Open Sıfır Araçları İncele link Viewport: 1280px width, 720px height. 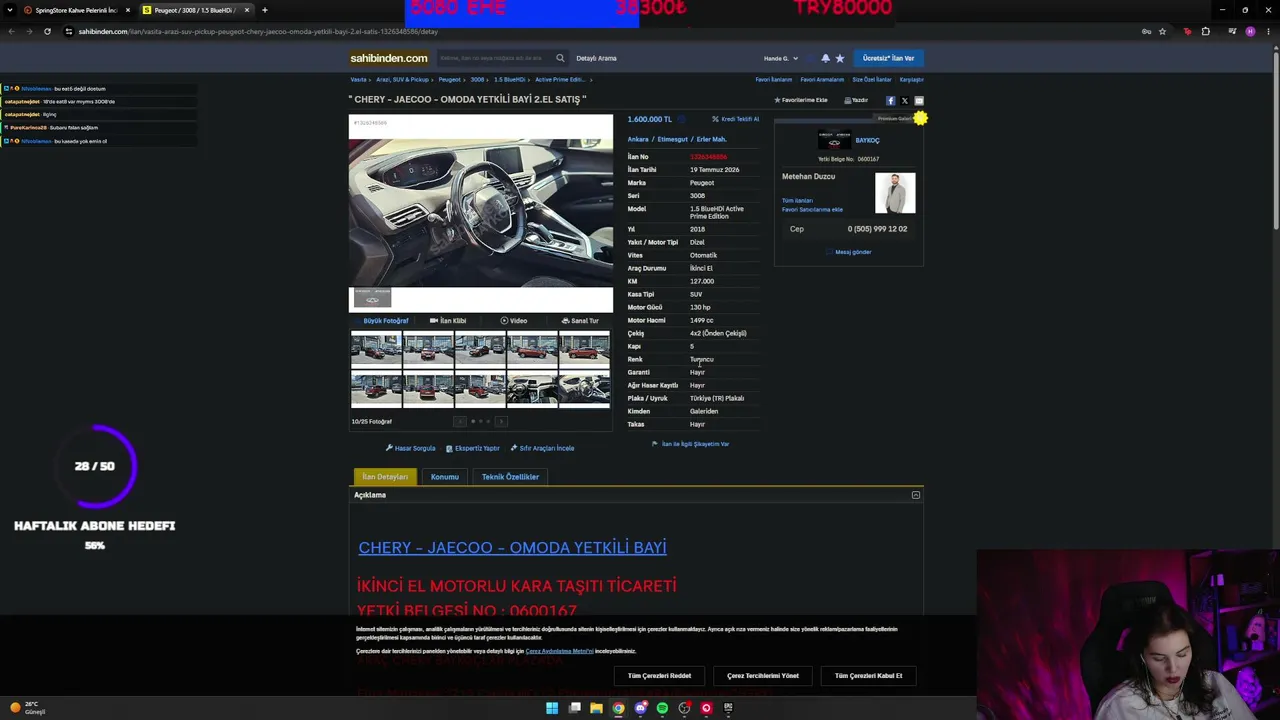tap(542, 448)
